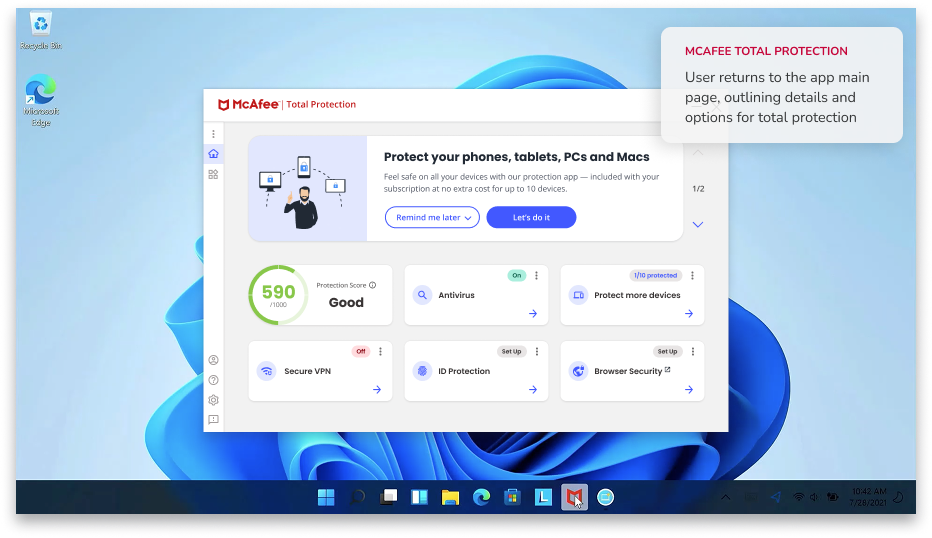Click the McAfee logo in the header

[248, 105]
